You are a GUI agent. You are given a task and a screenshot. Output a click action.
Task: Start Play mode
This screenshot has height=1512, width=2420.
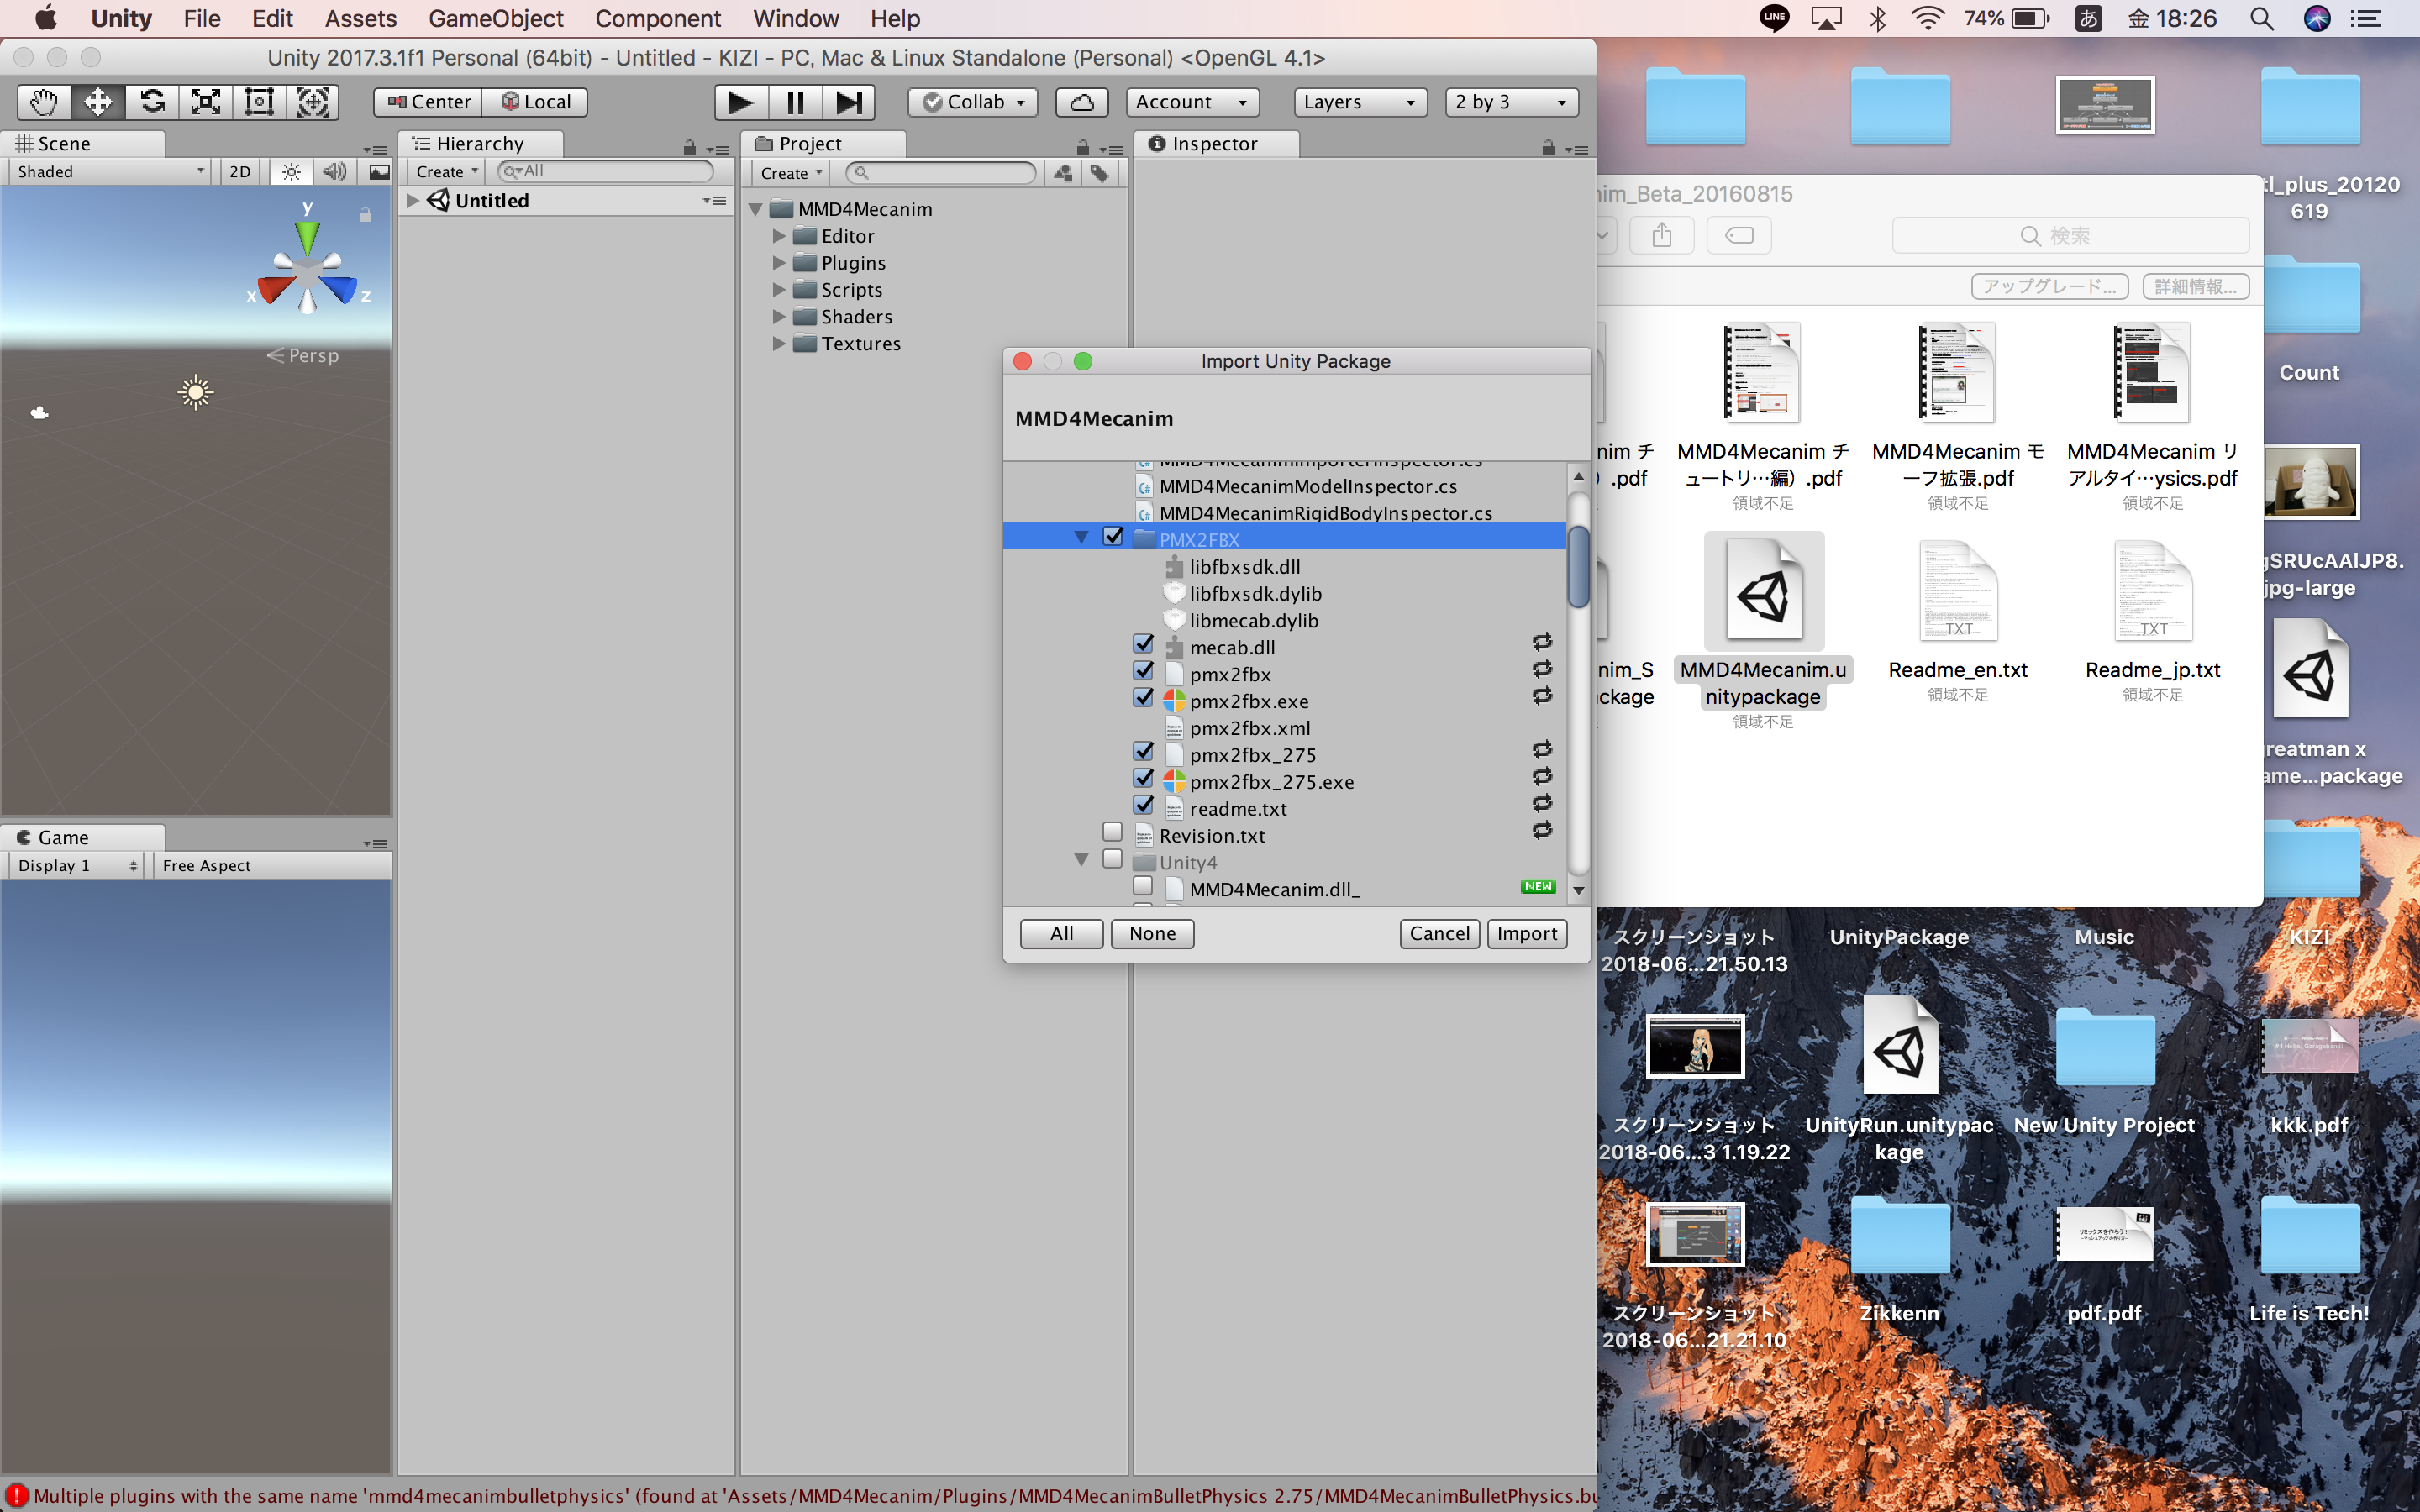(741, 102)
